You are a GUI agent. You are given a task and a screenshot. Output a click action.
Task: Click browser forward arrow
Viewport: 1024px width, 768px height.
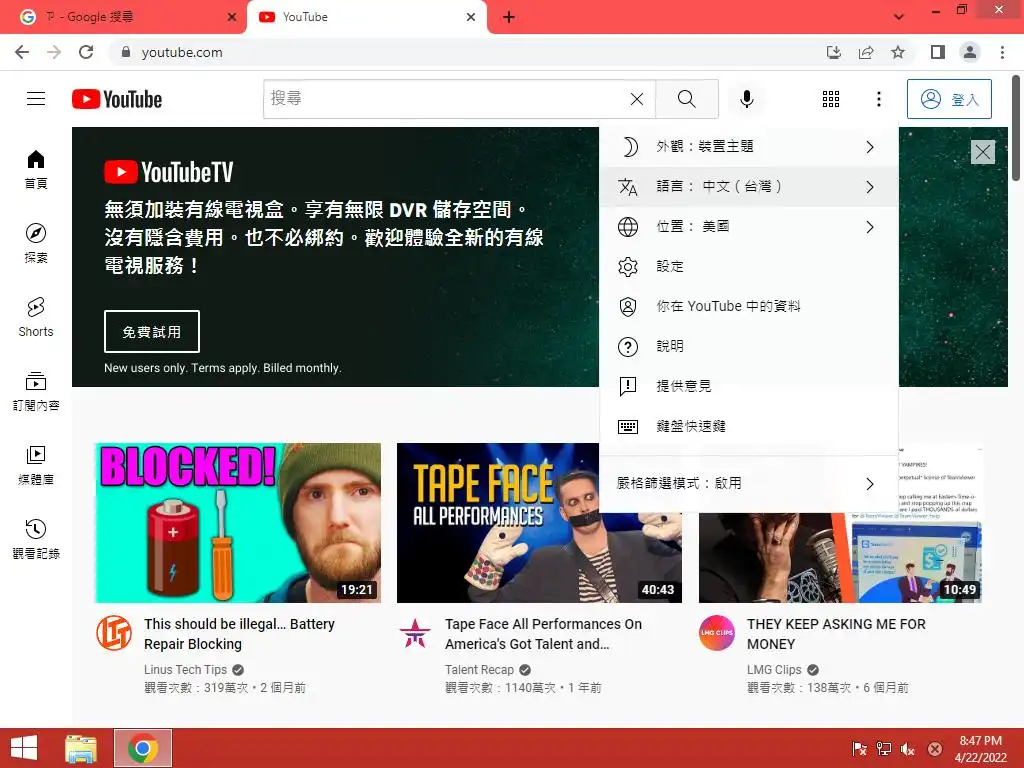coord(54,52)
